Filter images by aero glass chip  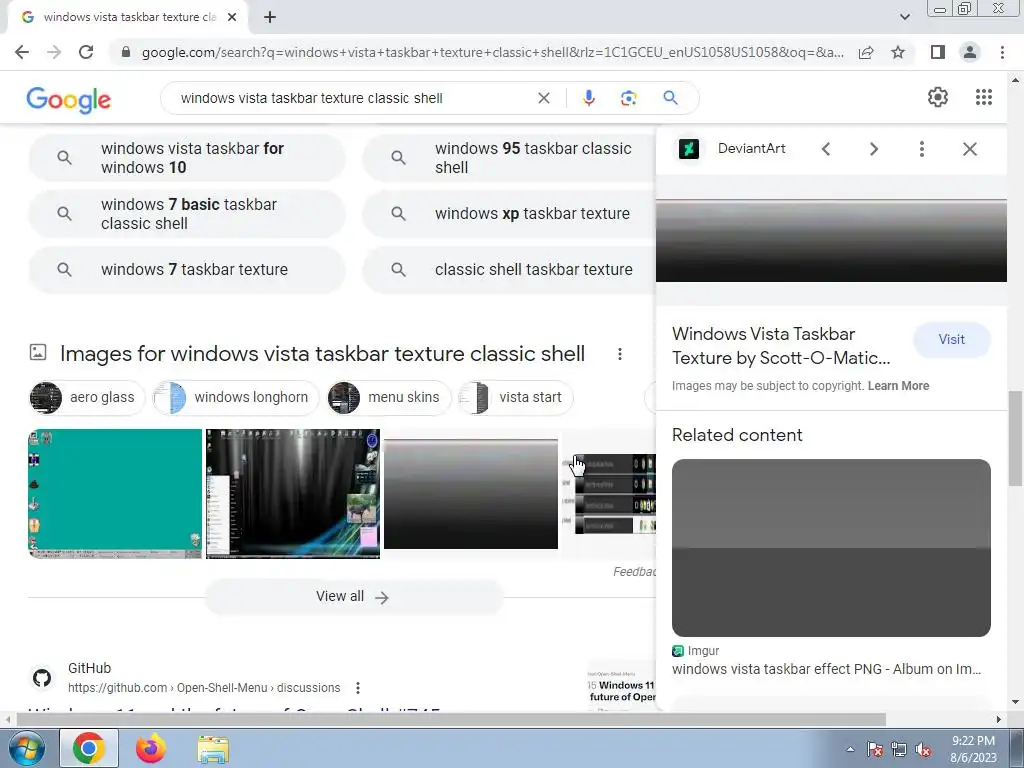click(x=87, y=397)
